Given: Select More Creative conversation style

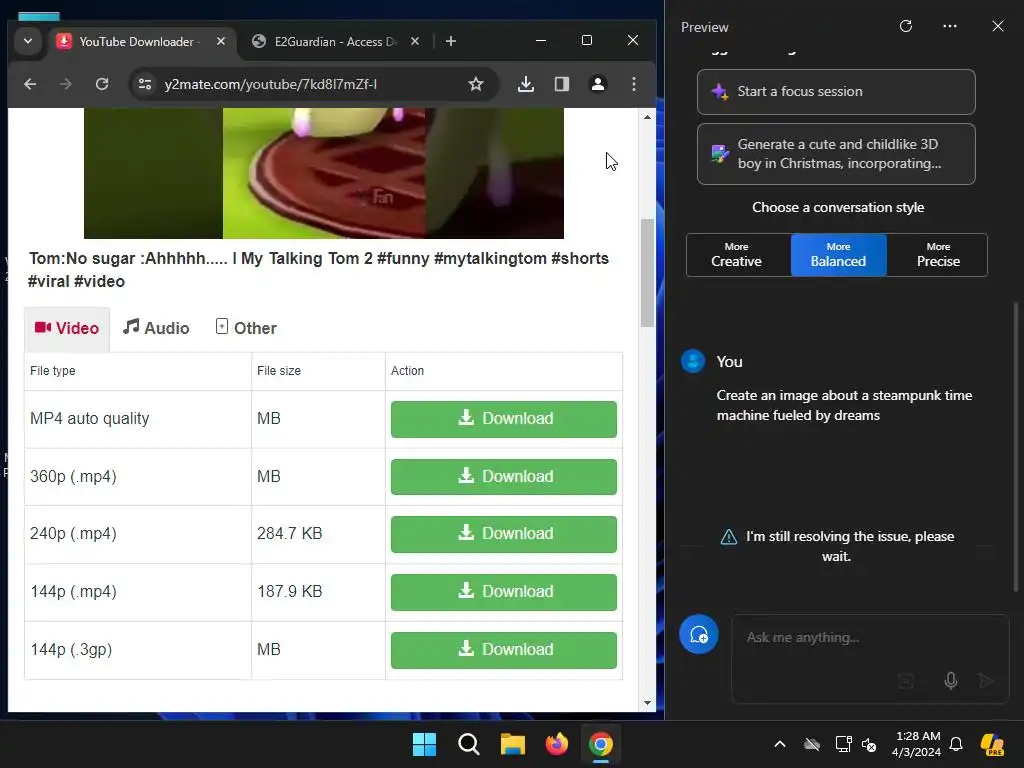Looking at the screenshot, I should (737, 255).
